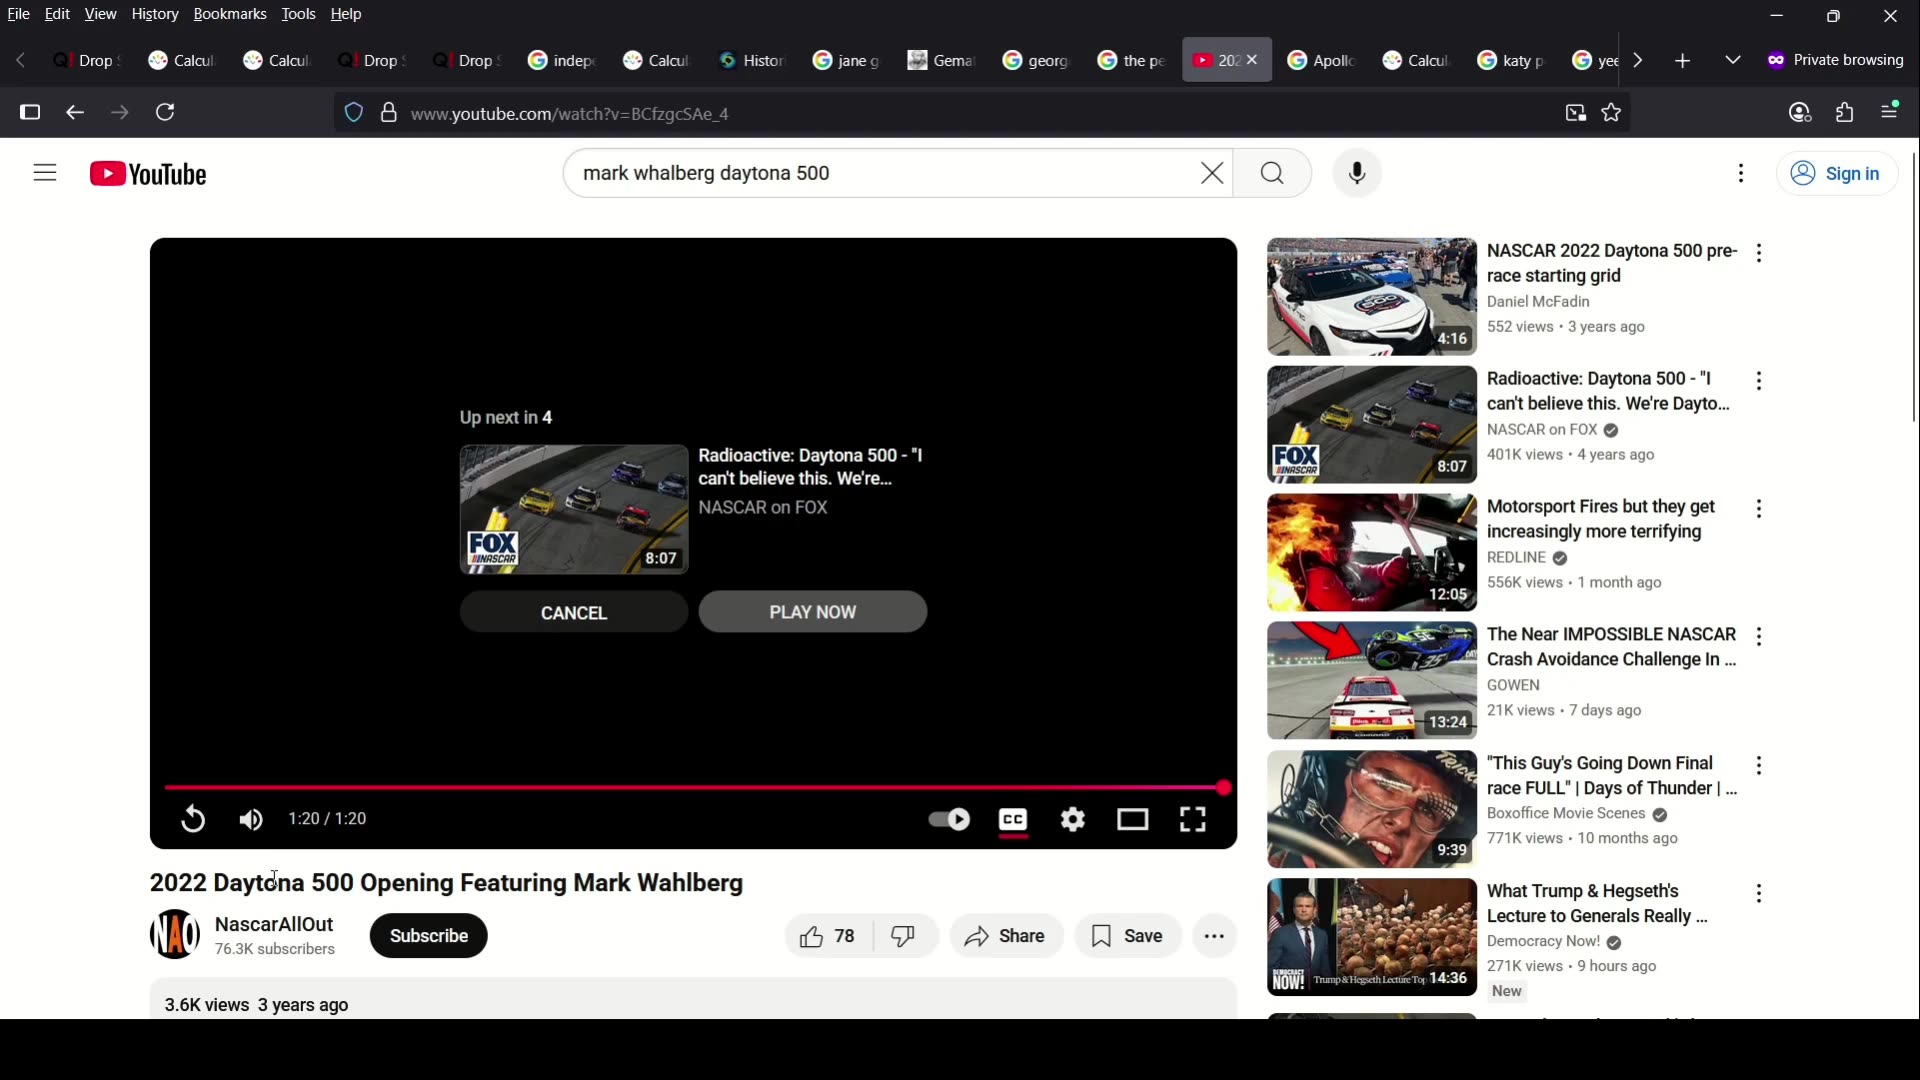Cancel the up next autoplay
This screenshot has width=1920, height=1080.
pos(574,613)
